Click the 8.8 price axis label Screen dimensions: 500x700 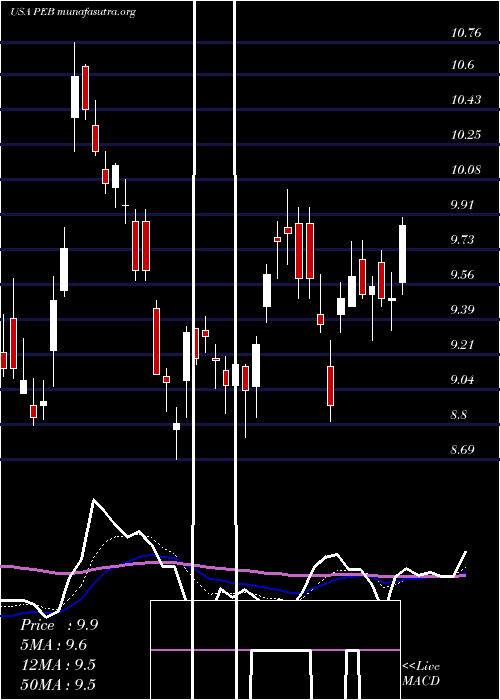tap(459, 415)
